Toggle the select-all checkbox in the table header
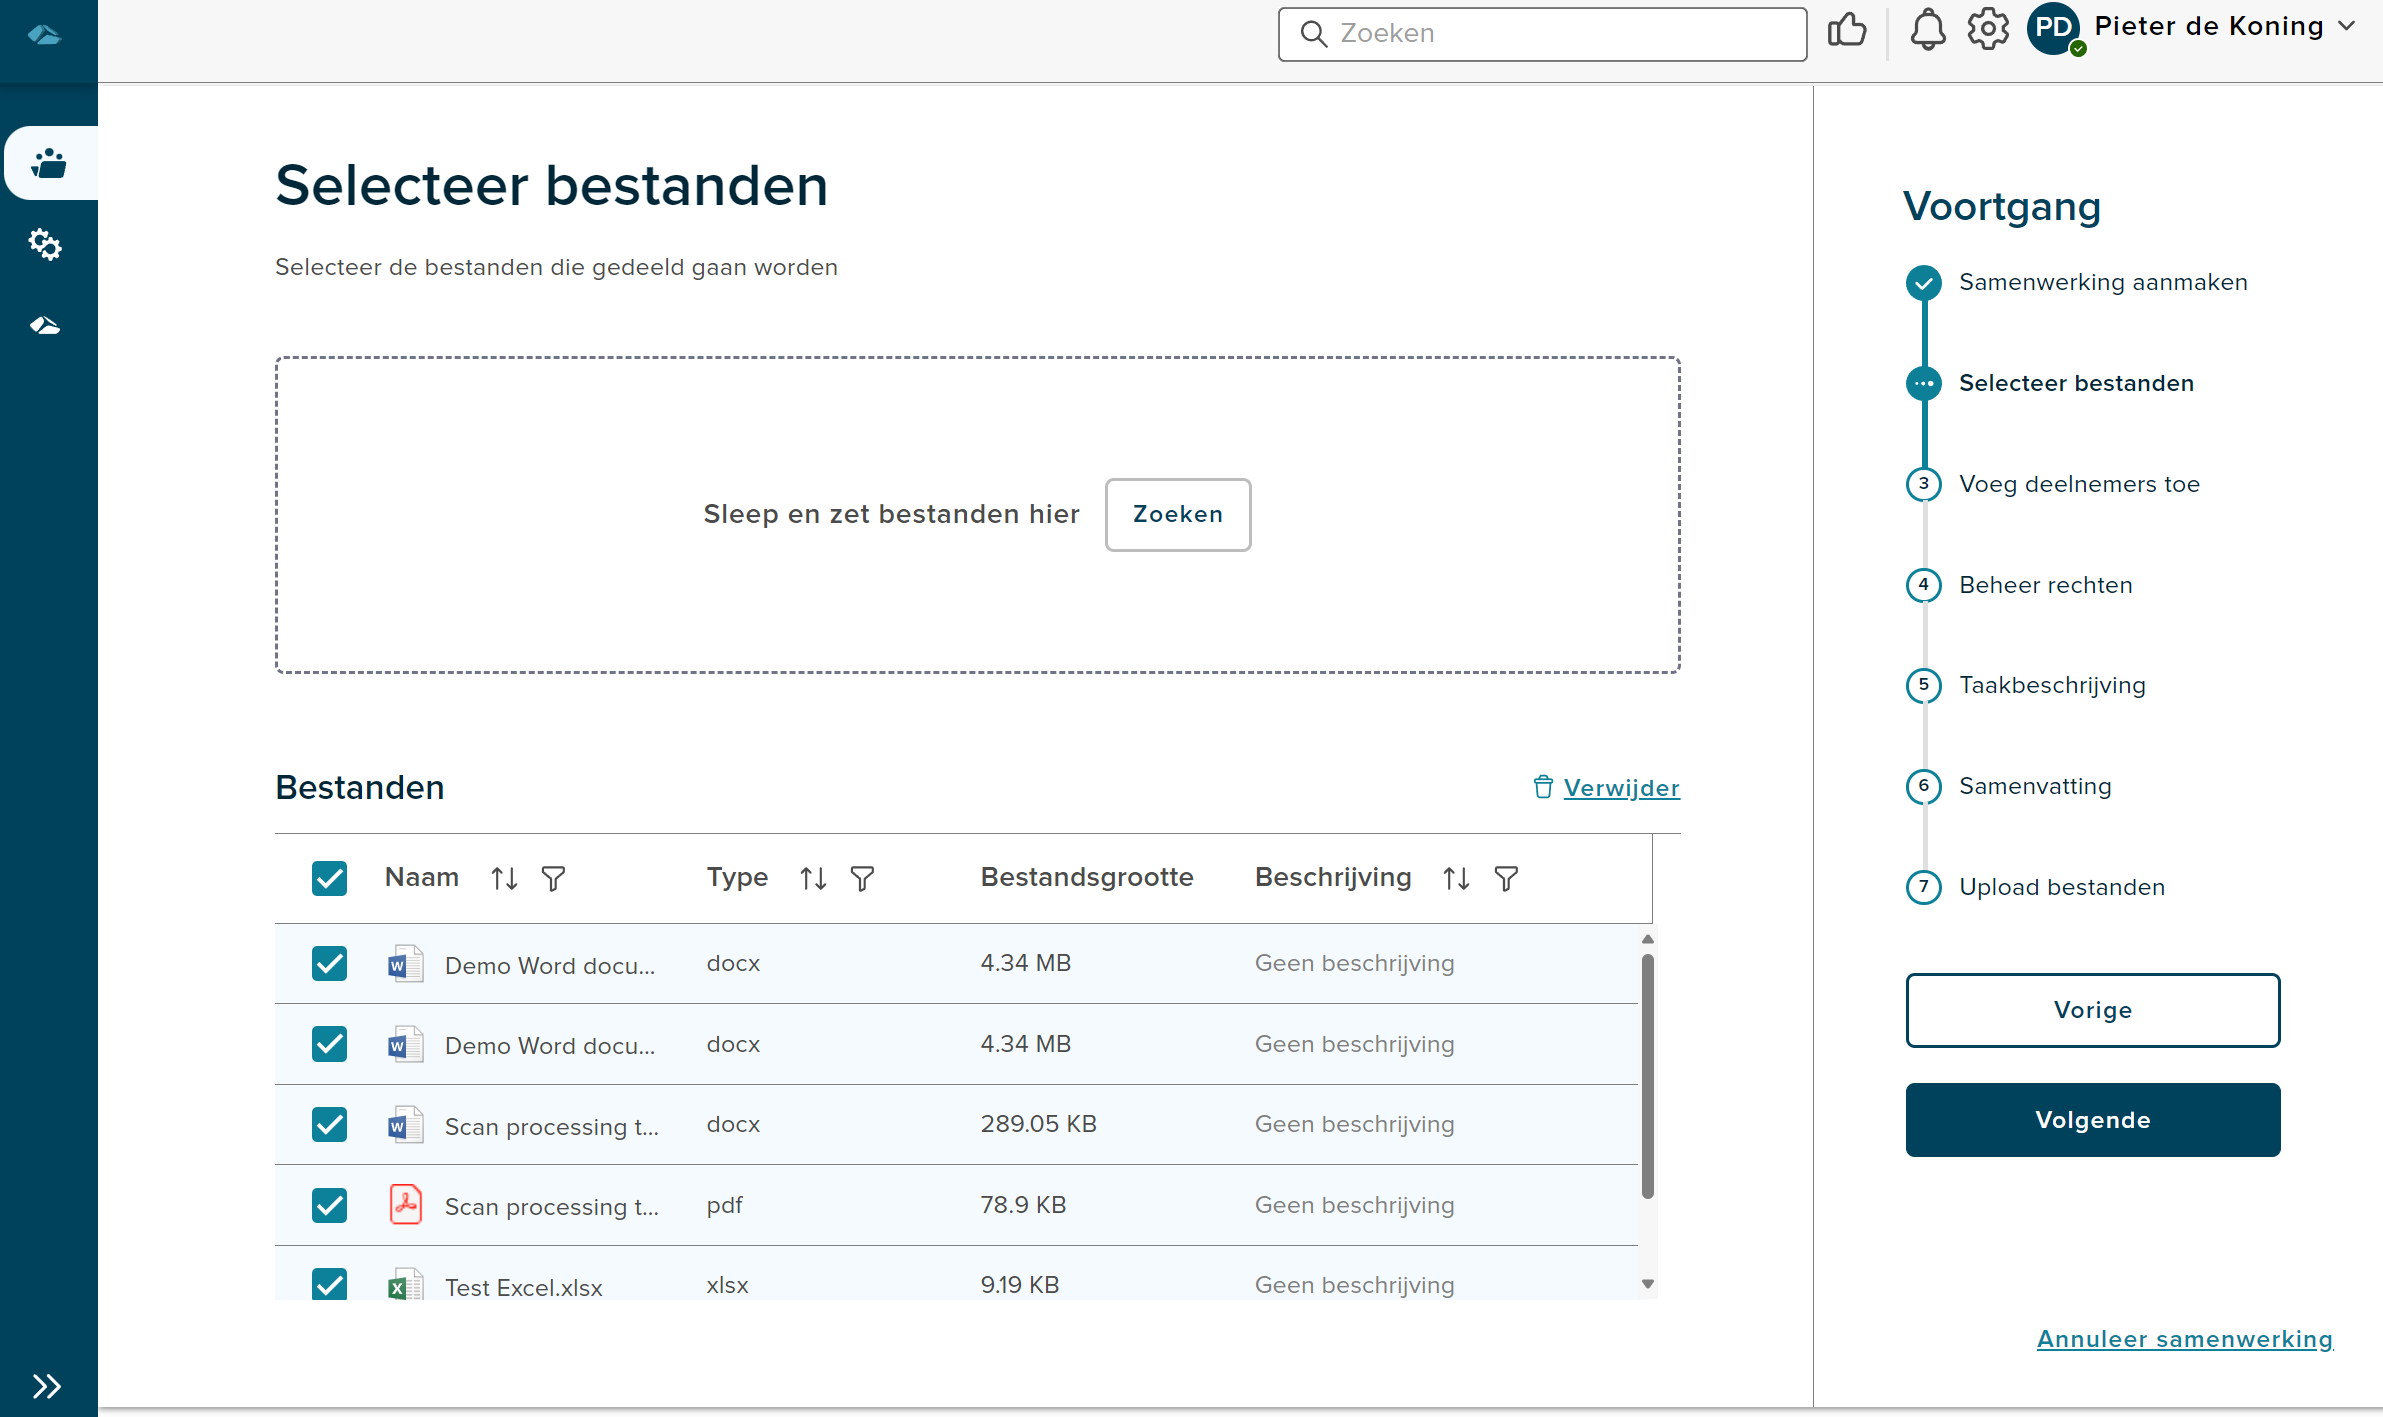Screen dimensions: 2383x1417 [x=329, y=878]
